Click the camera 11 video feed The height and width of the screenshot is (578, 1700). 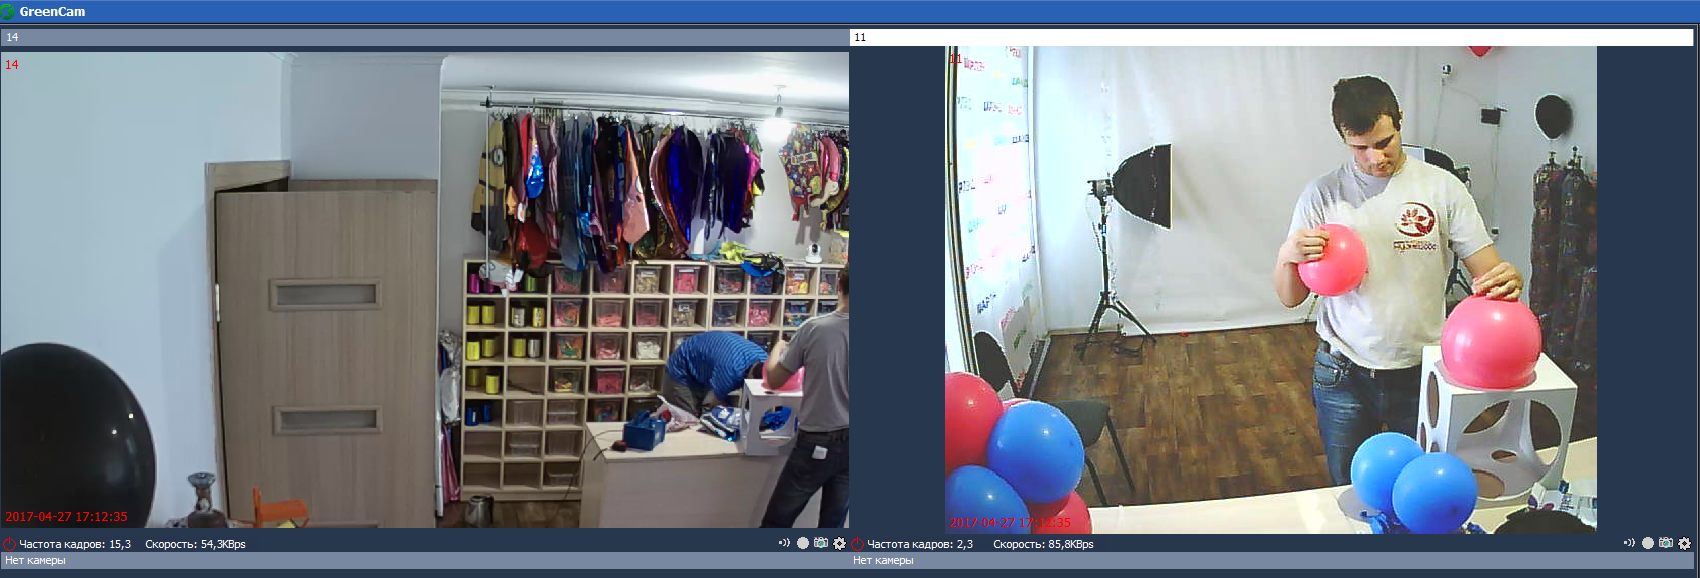(1270, 290)
